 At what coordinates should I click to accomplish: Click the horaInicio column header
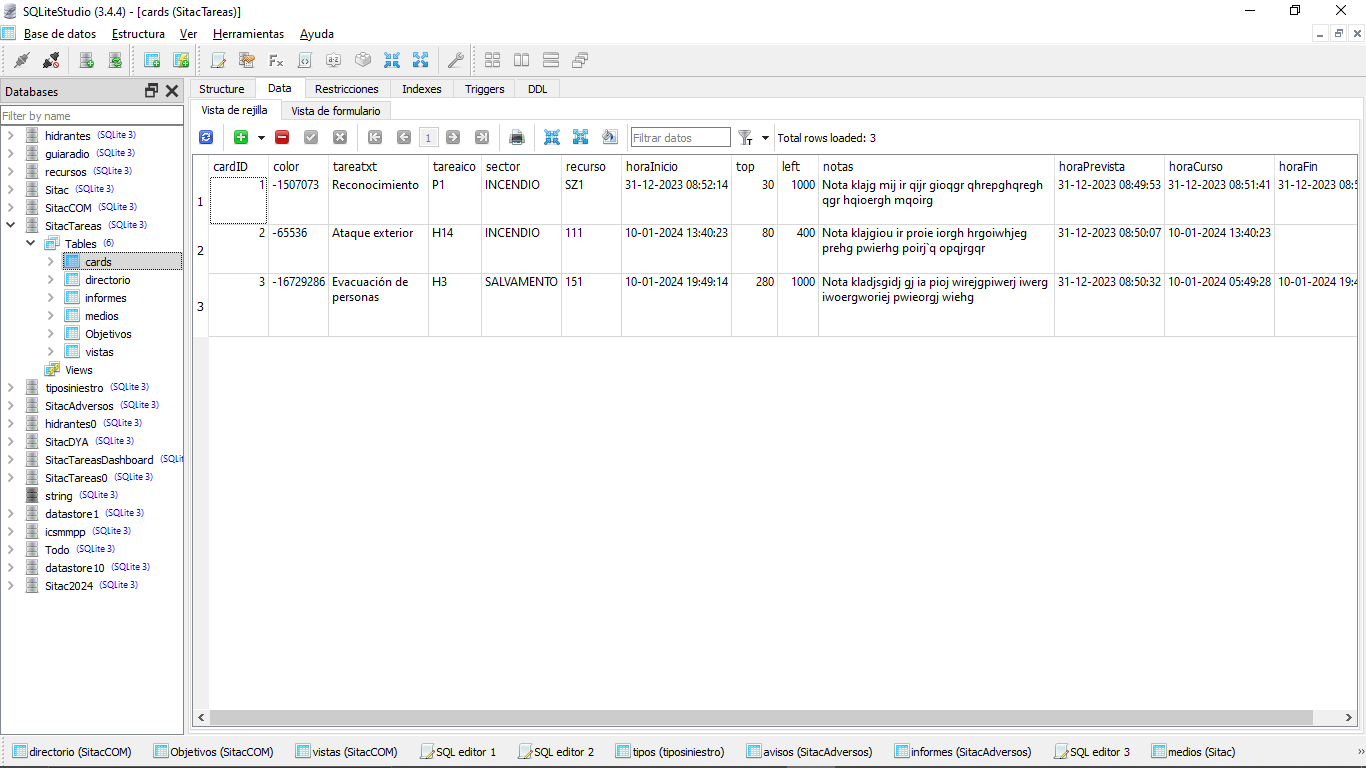pyautogui.click(x=676, y=167)
